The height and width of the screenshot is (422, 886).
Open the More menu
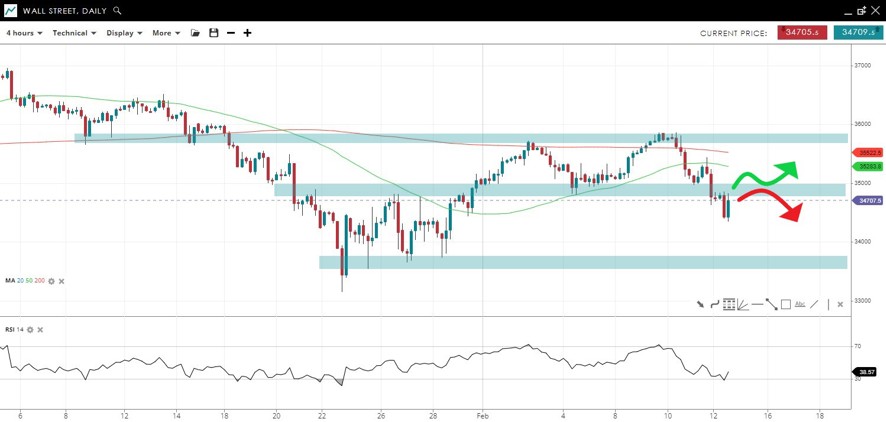[166, 33]
